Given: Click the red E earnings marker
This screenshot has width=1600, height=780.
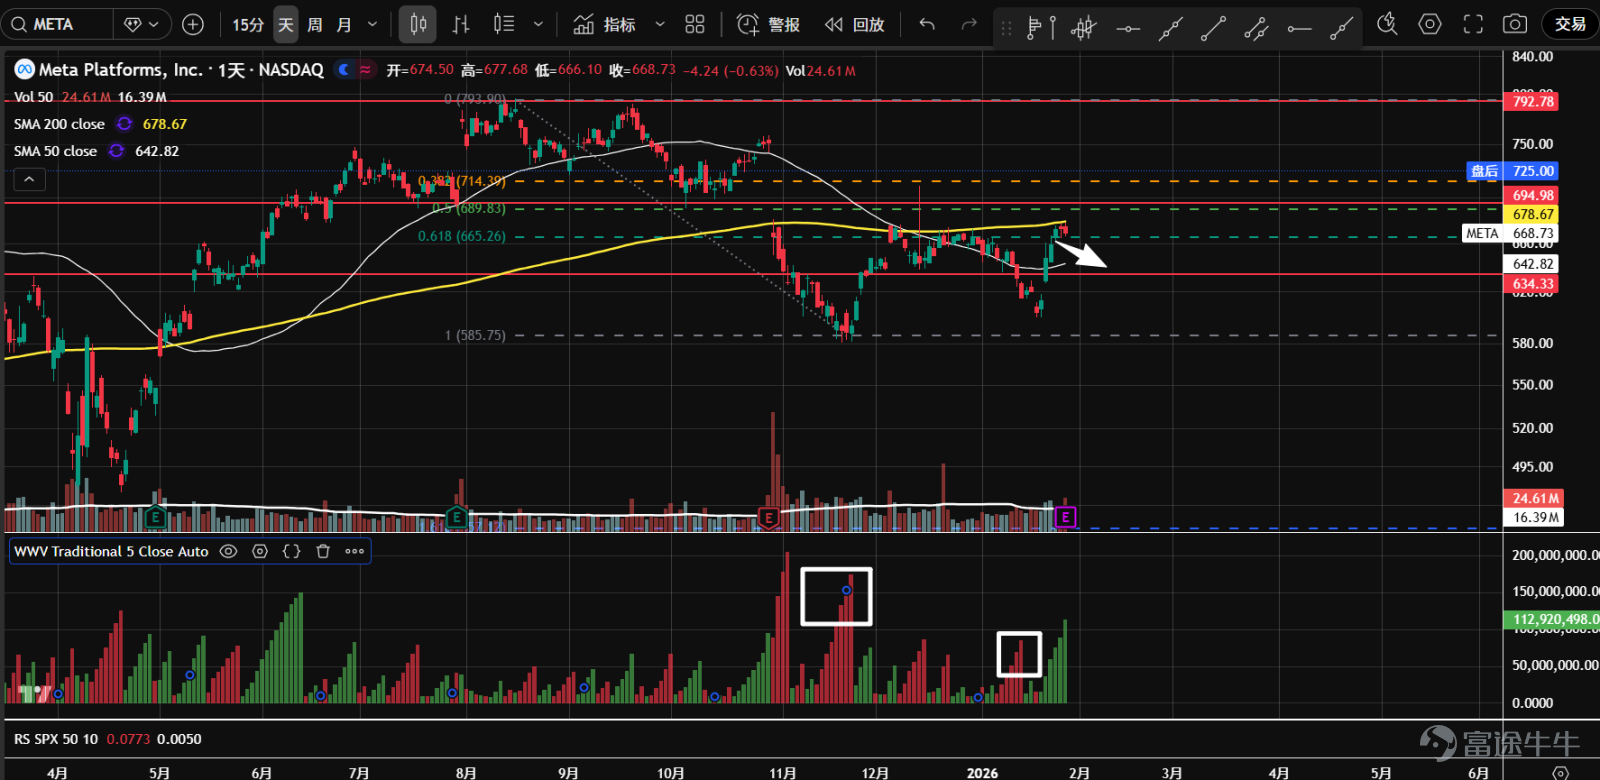Looking at the screenshot, I should click(769, 517).
